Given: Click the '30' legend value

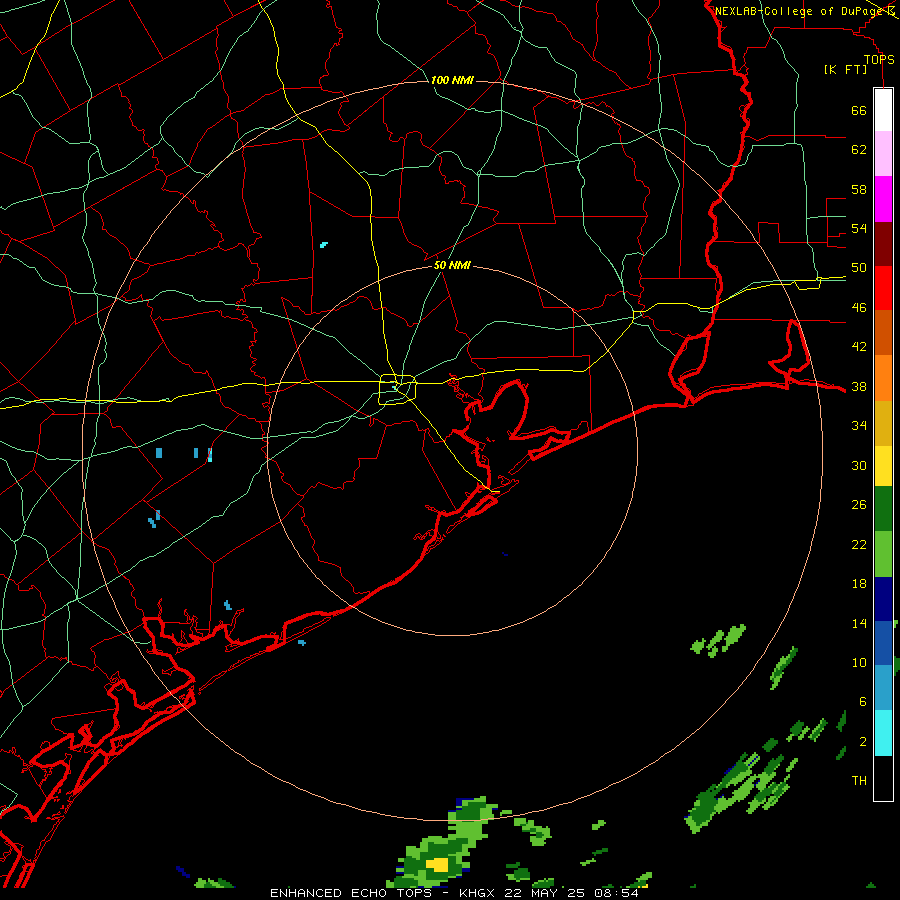Looking at the screenshot, I should pyautogui.click(x=859, y=465).
